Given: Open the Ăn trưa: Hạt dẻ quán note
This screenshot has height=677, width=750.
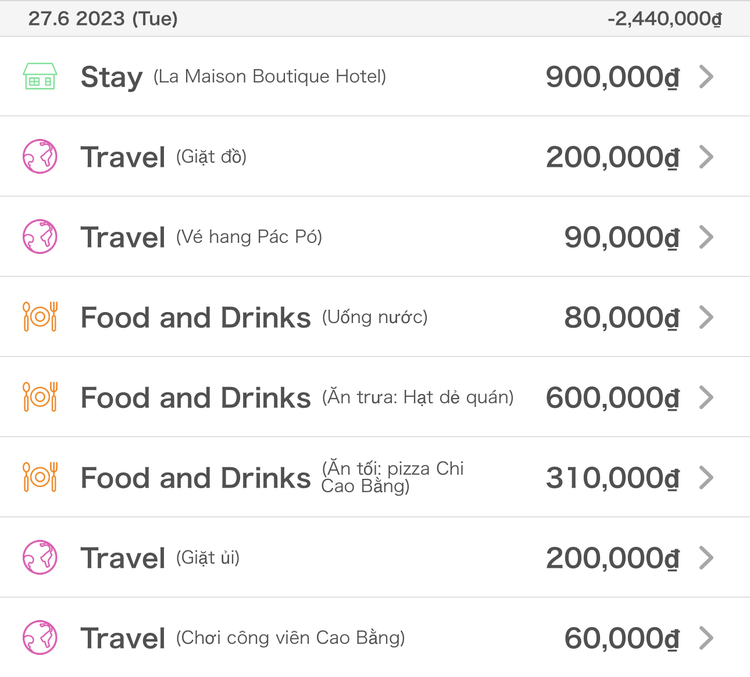Looking at the screenshot, I should [x=418, y=397].
